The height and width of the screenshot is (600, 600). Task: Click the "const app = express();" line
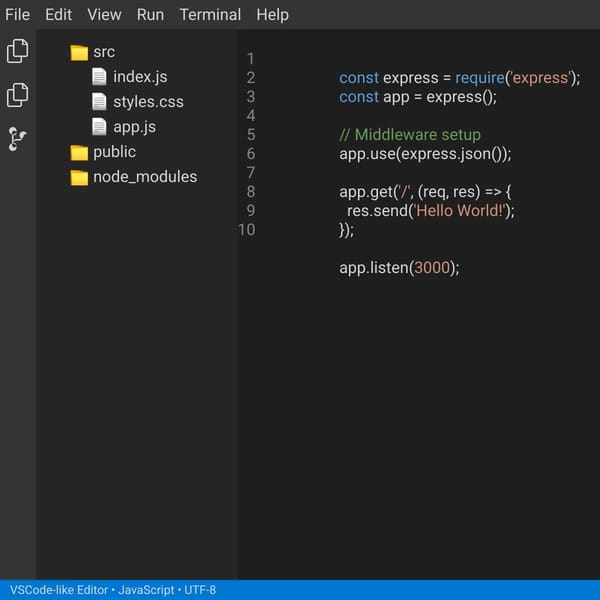click(x=418, y=97)
